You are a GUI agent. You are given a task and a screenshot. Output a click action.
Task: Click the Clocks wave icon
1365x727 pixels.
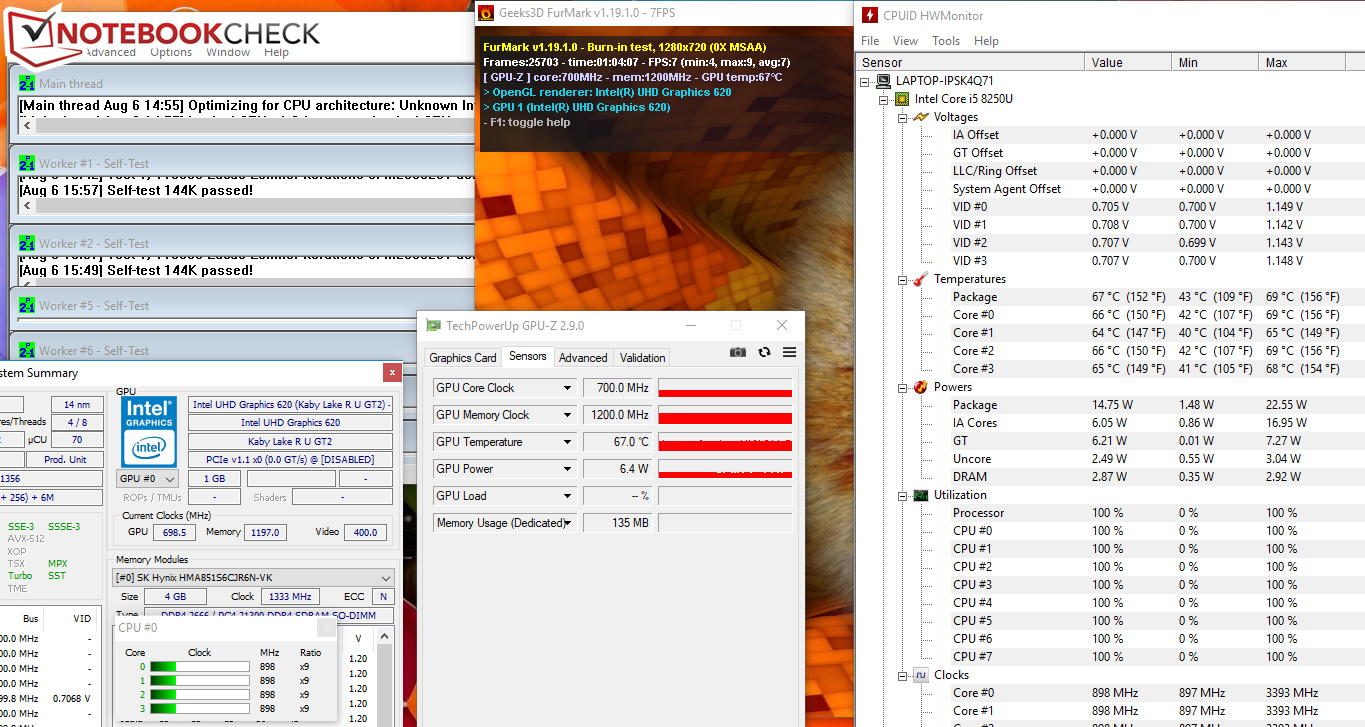920,675
